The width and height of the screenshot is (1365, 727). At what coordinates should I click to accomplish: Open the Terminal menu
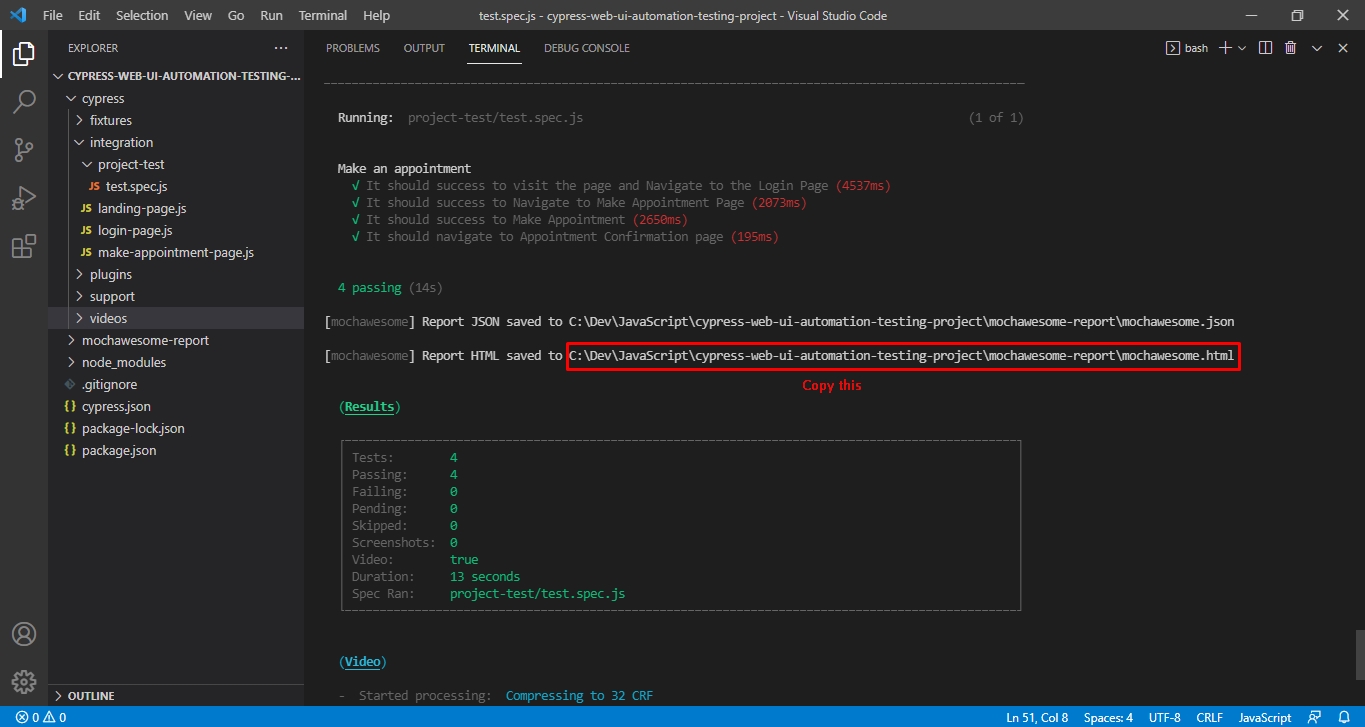pyautogui.click(x=322, y=15)
